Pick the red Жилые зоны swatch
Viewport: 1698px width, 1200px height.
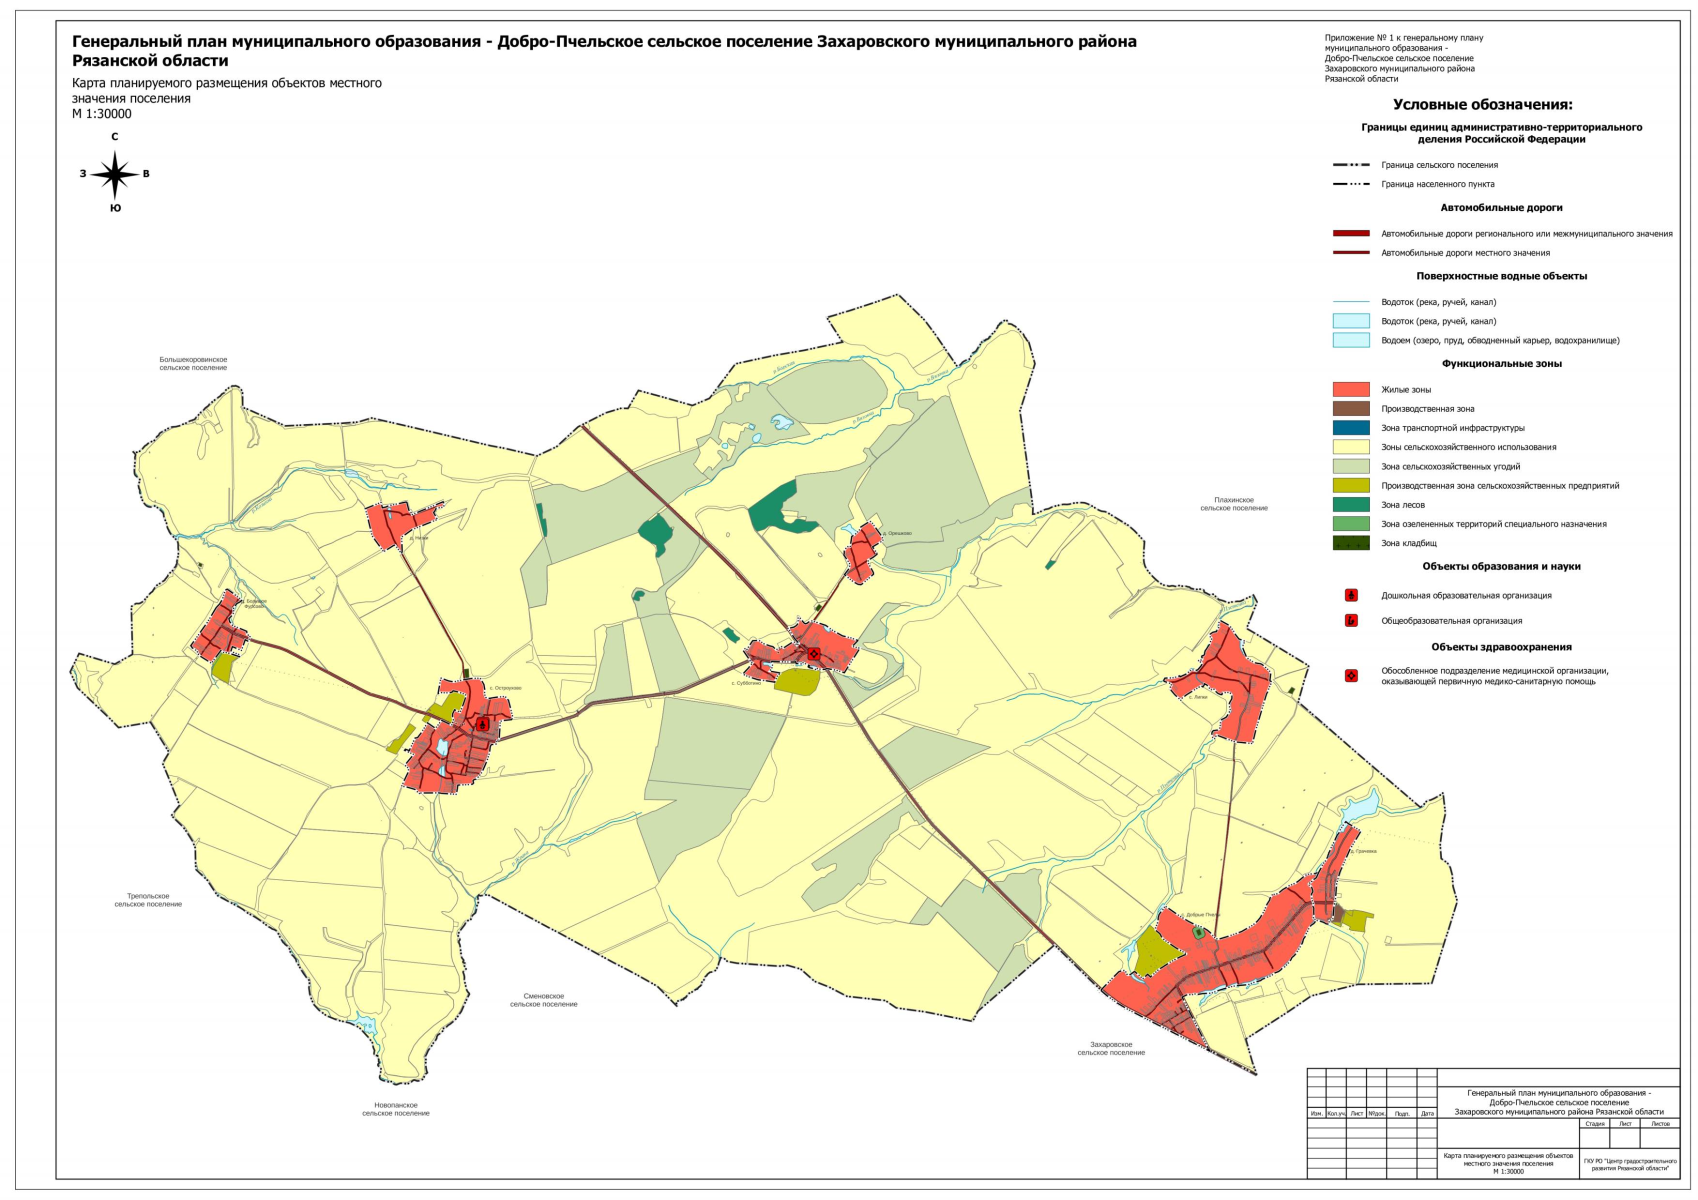click(1350, 390)
